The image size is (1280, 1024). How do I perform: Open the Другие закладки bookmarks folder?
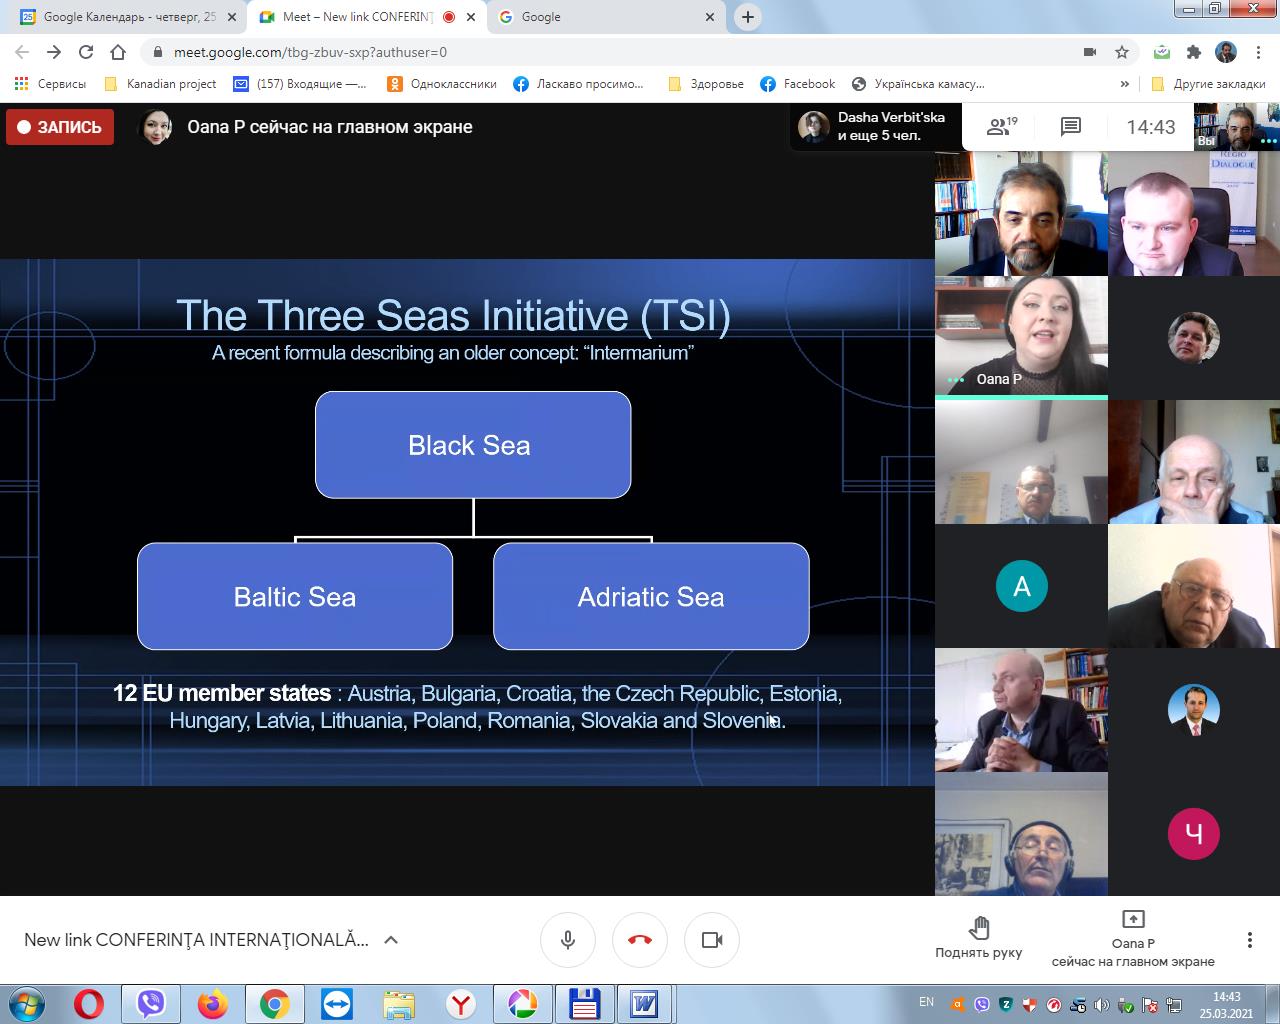click(x=1208, y=84)
